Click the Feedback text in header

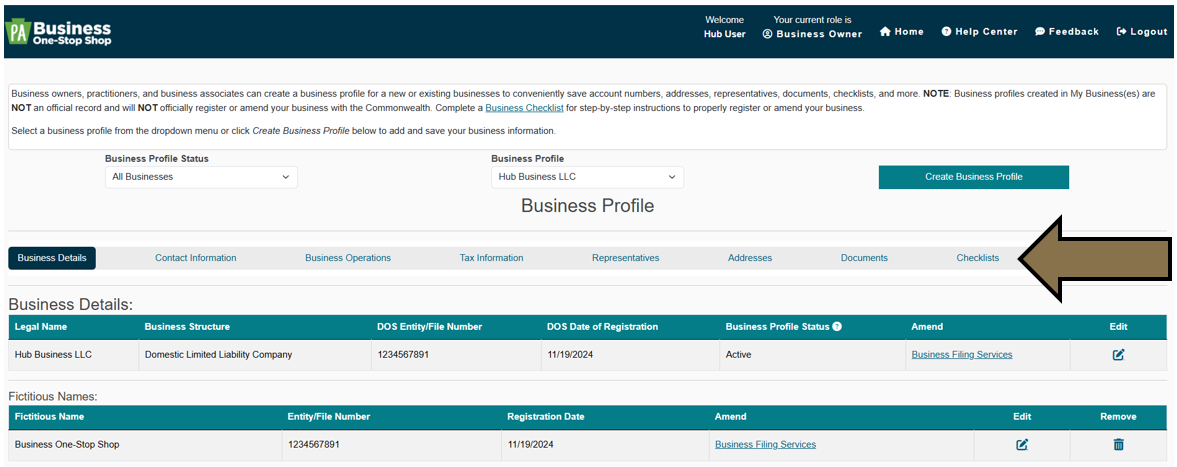click(1073, 32)
